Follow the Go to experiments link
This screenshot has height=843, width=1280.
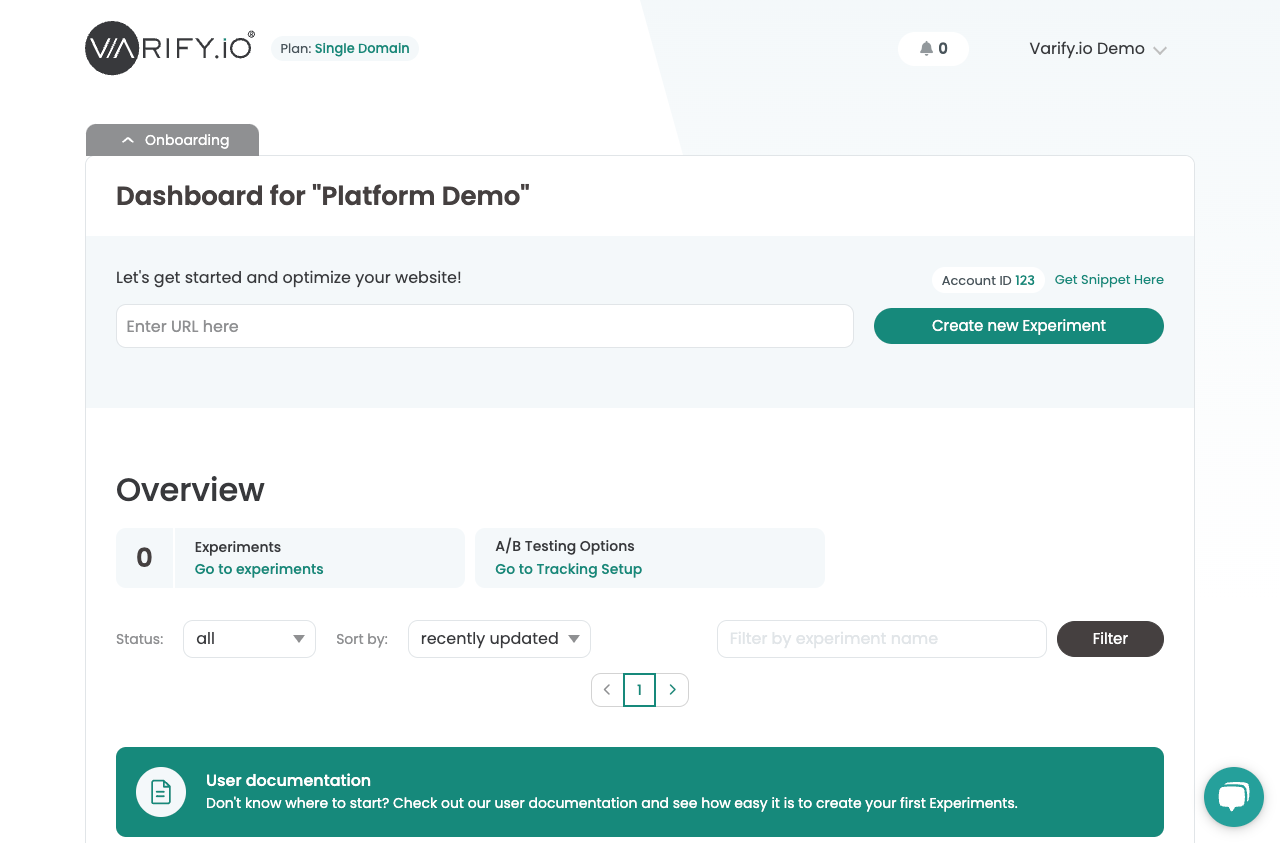pos(259,569)
